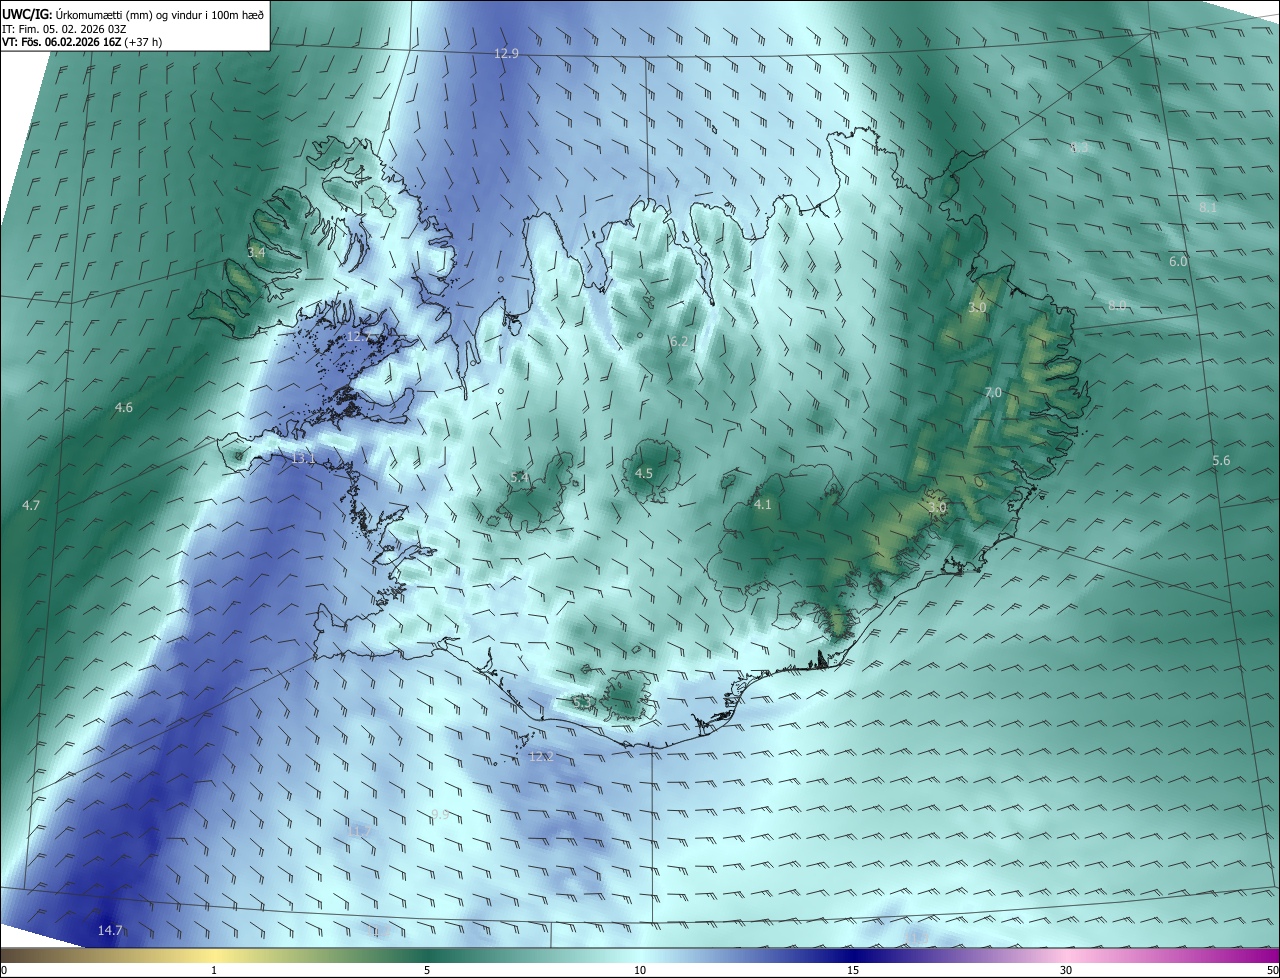Click the 13.1 value on the map
1280x978 pixels.
click(303, 458)
